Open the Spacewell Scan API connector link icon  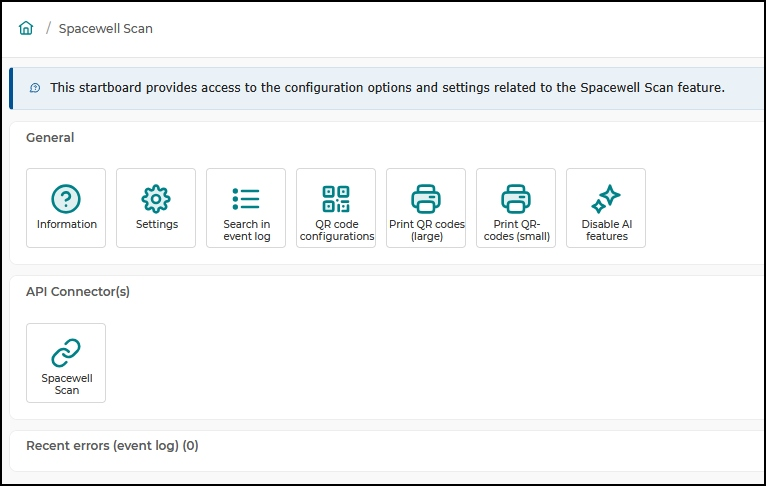(66, 353)
